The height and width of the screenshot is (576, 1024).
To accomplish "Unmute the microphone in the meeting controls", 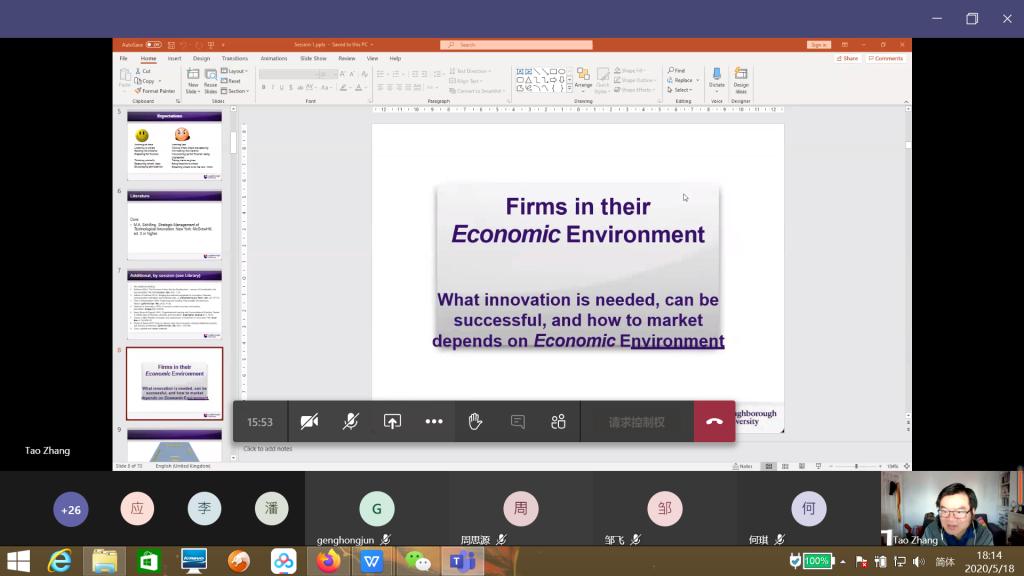I will 351,422.
